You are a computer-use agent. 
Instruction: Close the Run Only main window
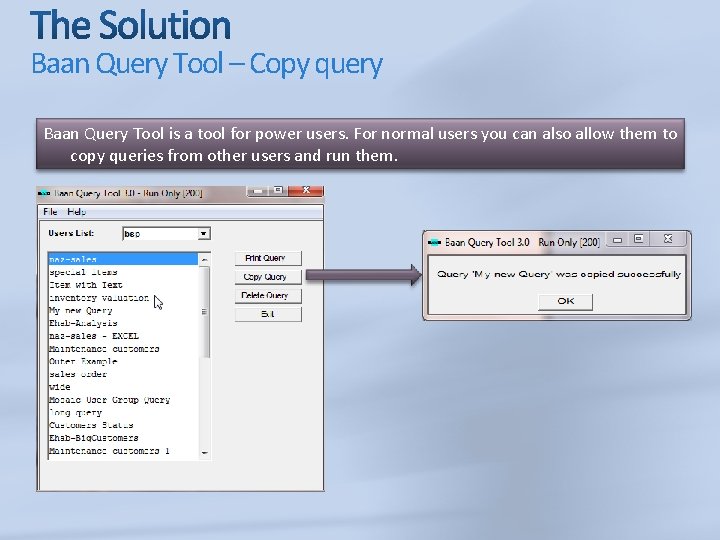pyautogui.click(x=306, y=190)
